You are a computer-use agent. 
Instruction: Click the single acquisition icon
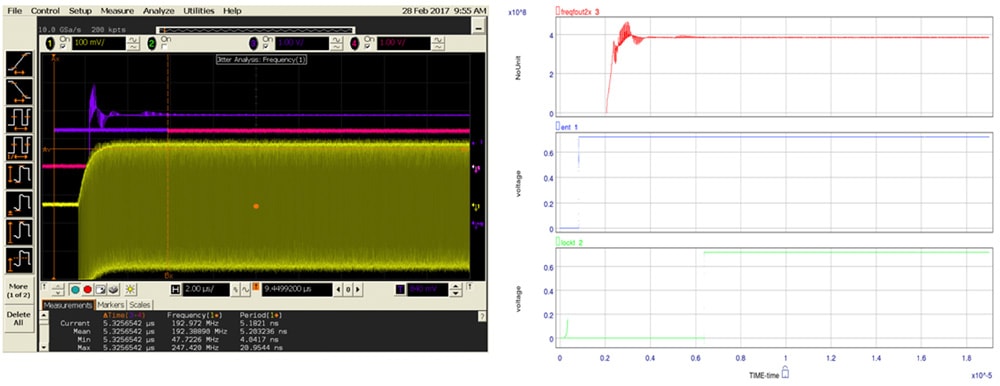point(101,289)
